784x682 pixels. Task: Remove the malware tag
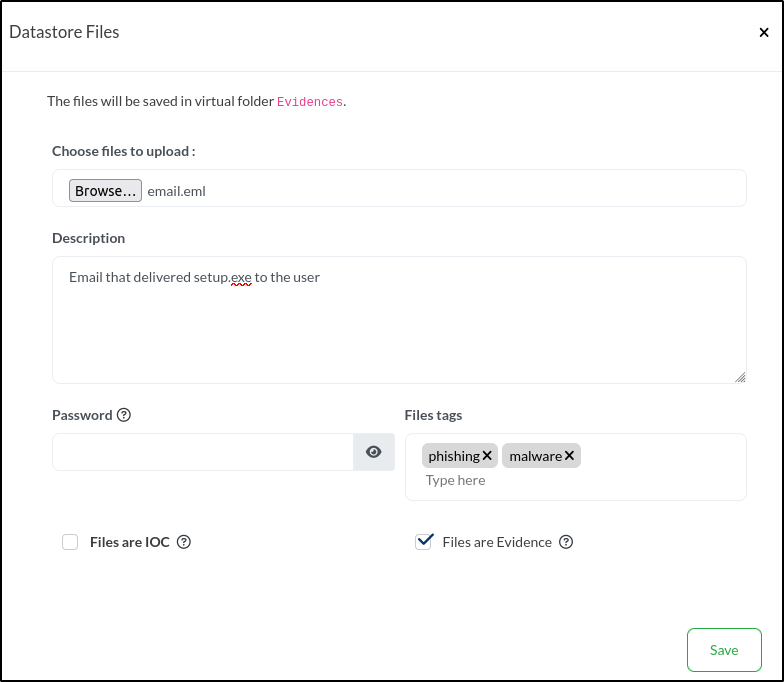[569, 456]
